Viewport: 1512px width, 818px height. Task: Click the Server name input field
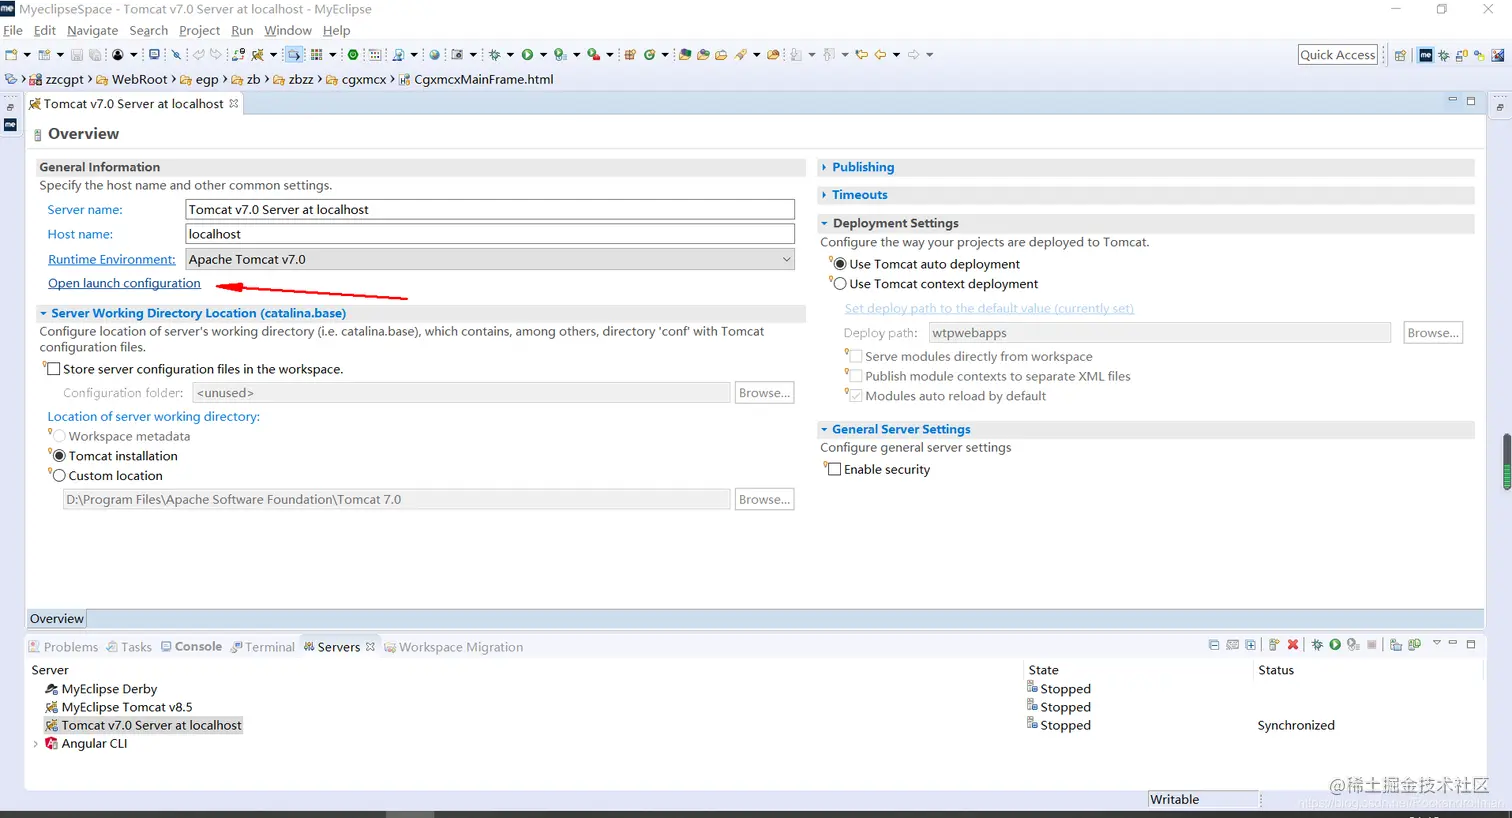click(490, 210)
